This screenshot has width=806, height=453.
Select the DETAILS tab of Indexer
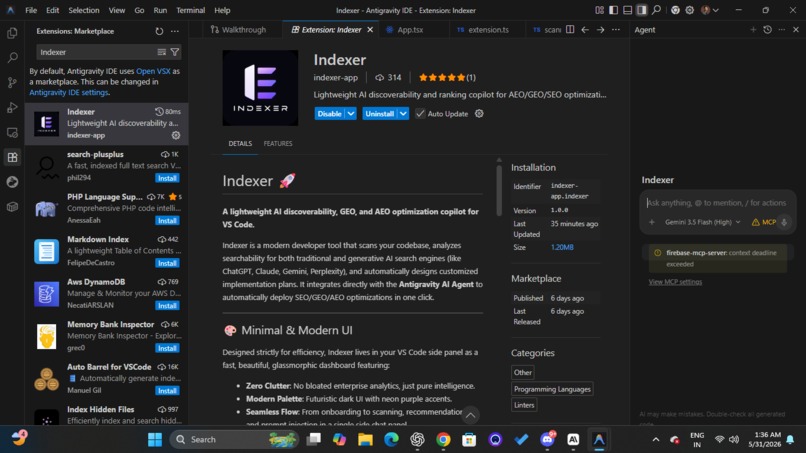coord(240,143)
